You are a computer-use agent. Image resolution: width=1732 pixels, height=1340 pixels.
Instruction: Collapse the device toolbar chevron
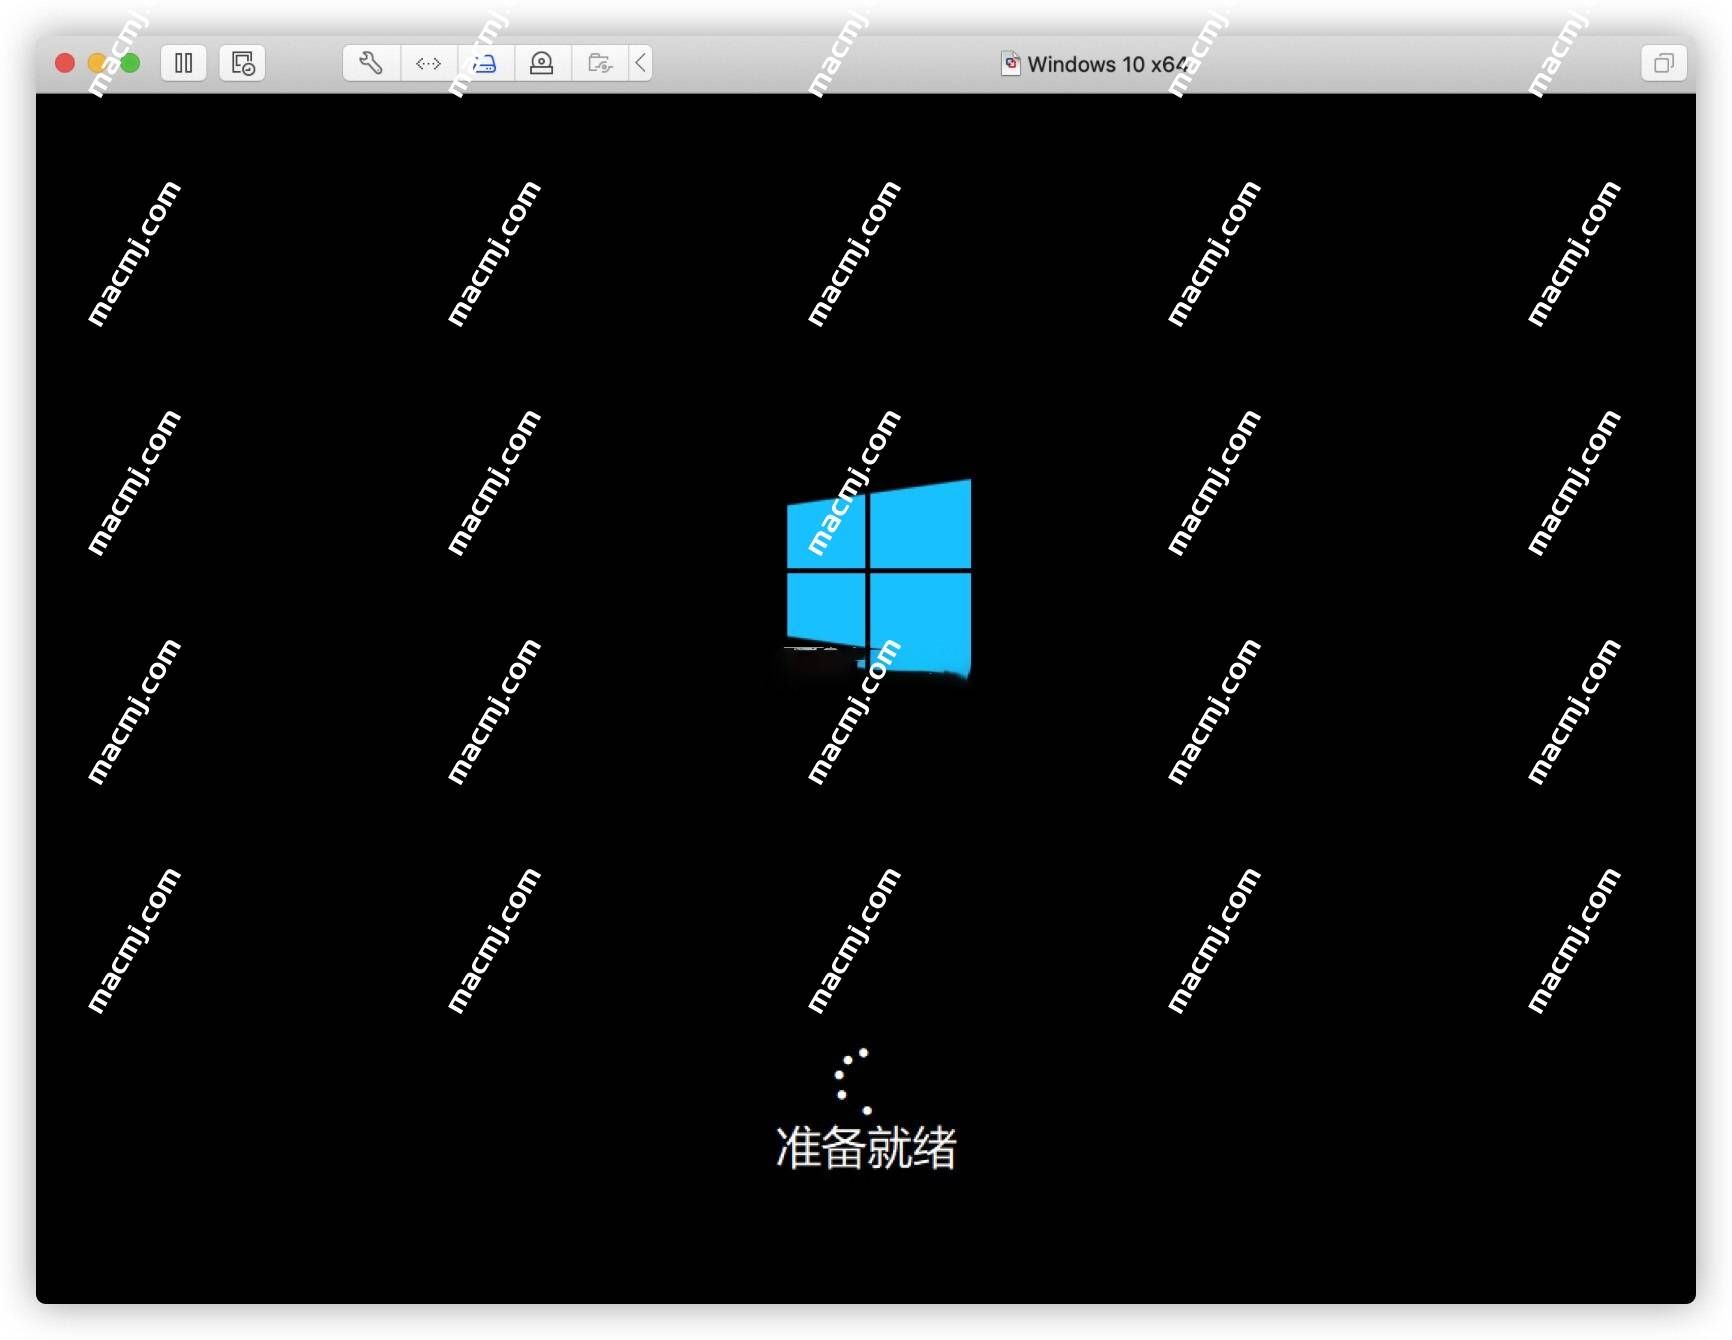coord(641,63)
